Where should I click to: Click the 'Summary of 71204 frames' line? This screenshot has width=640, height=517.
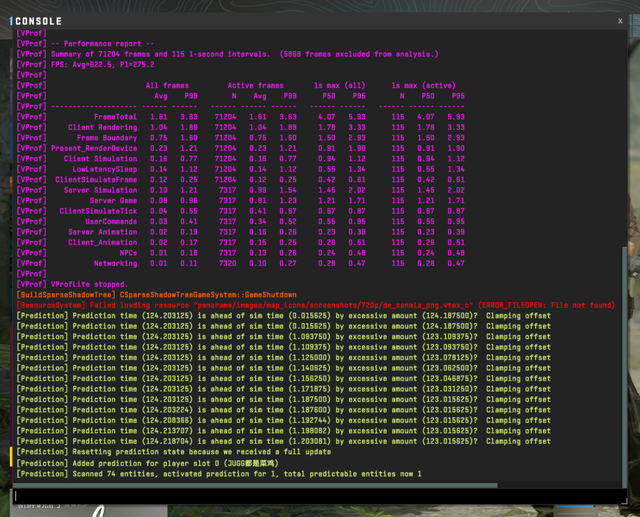click(227, 54)
